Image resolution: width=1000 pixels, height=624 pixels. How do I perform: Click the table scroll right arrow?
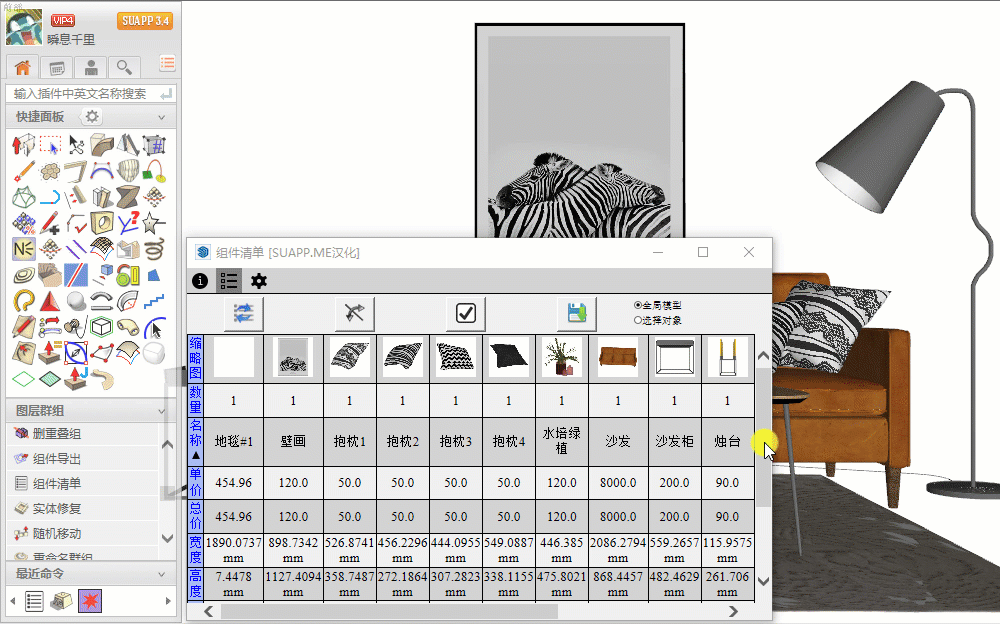[733, 611]
